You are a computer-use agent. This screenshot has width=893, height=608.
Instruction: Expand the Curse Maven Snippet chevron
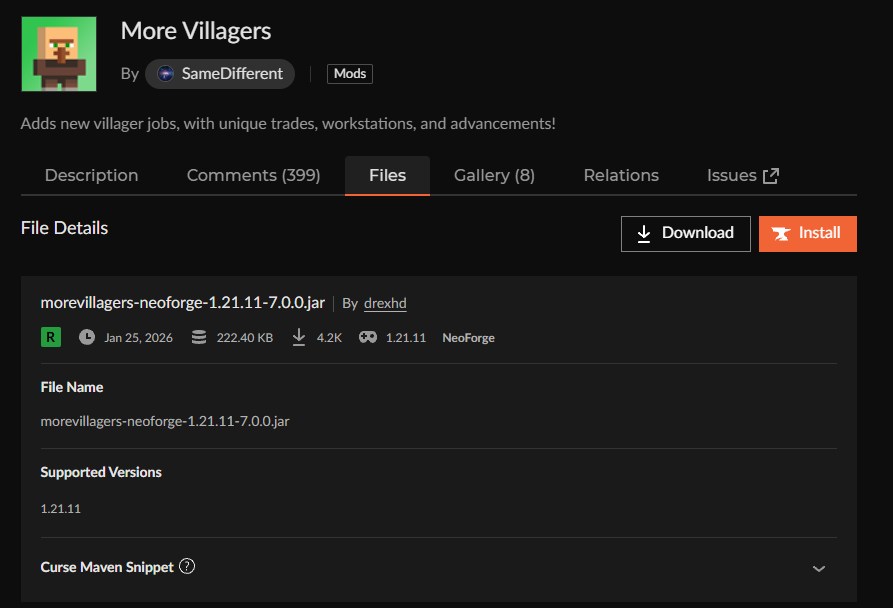[819, 568]
